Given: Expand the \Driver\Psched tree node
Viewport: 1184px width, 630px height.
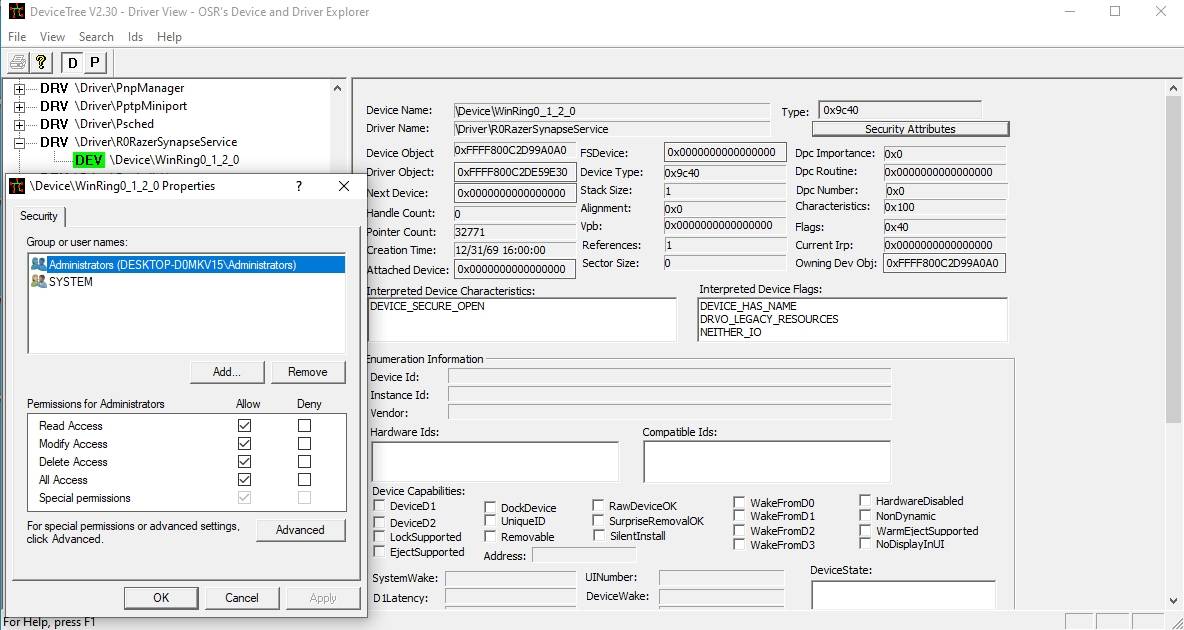Looking at the screenshot, I should pyautogui.click(x=19, y=124).
